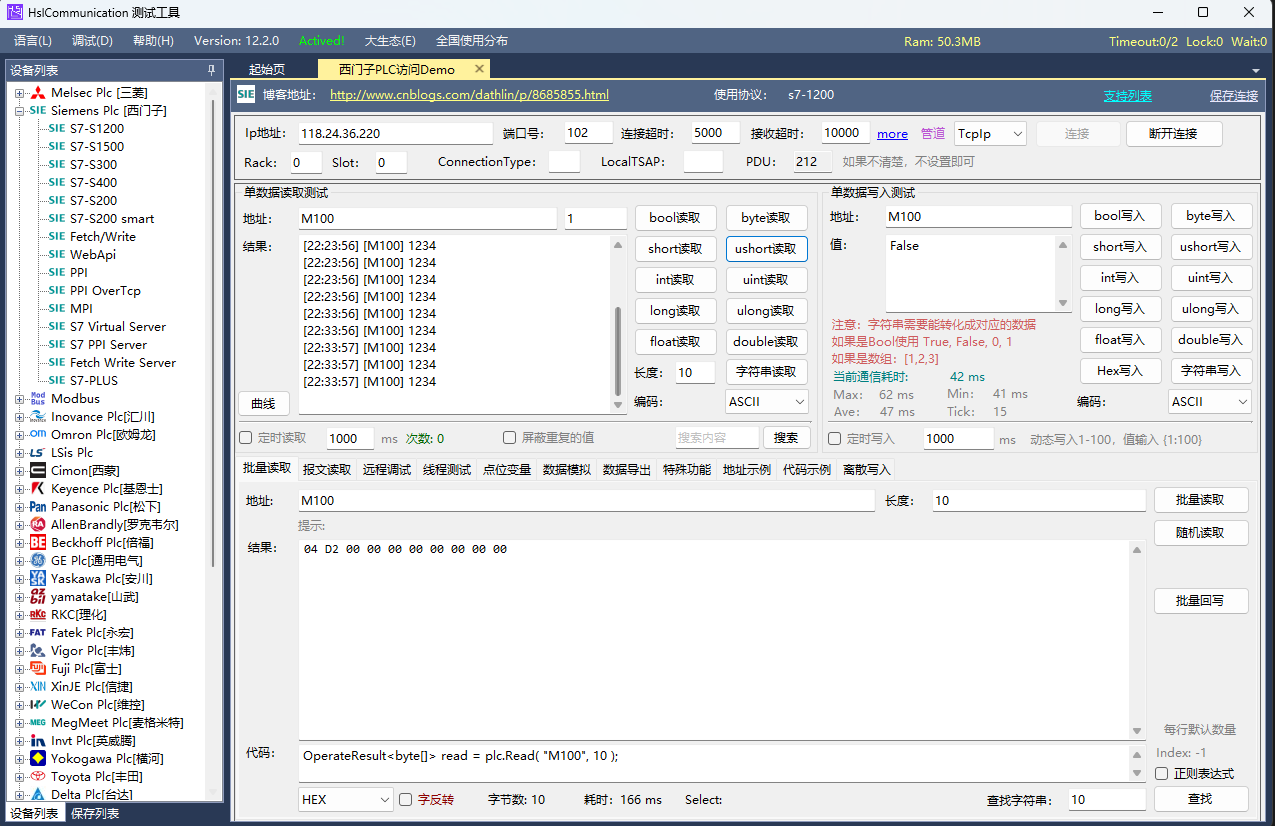Click the Omron Plc logo icon
The height and width of the screenshot is (826, 1275).
(38, 435)
